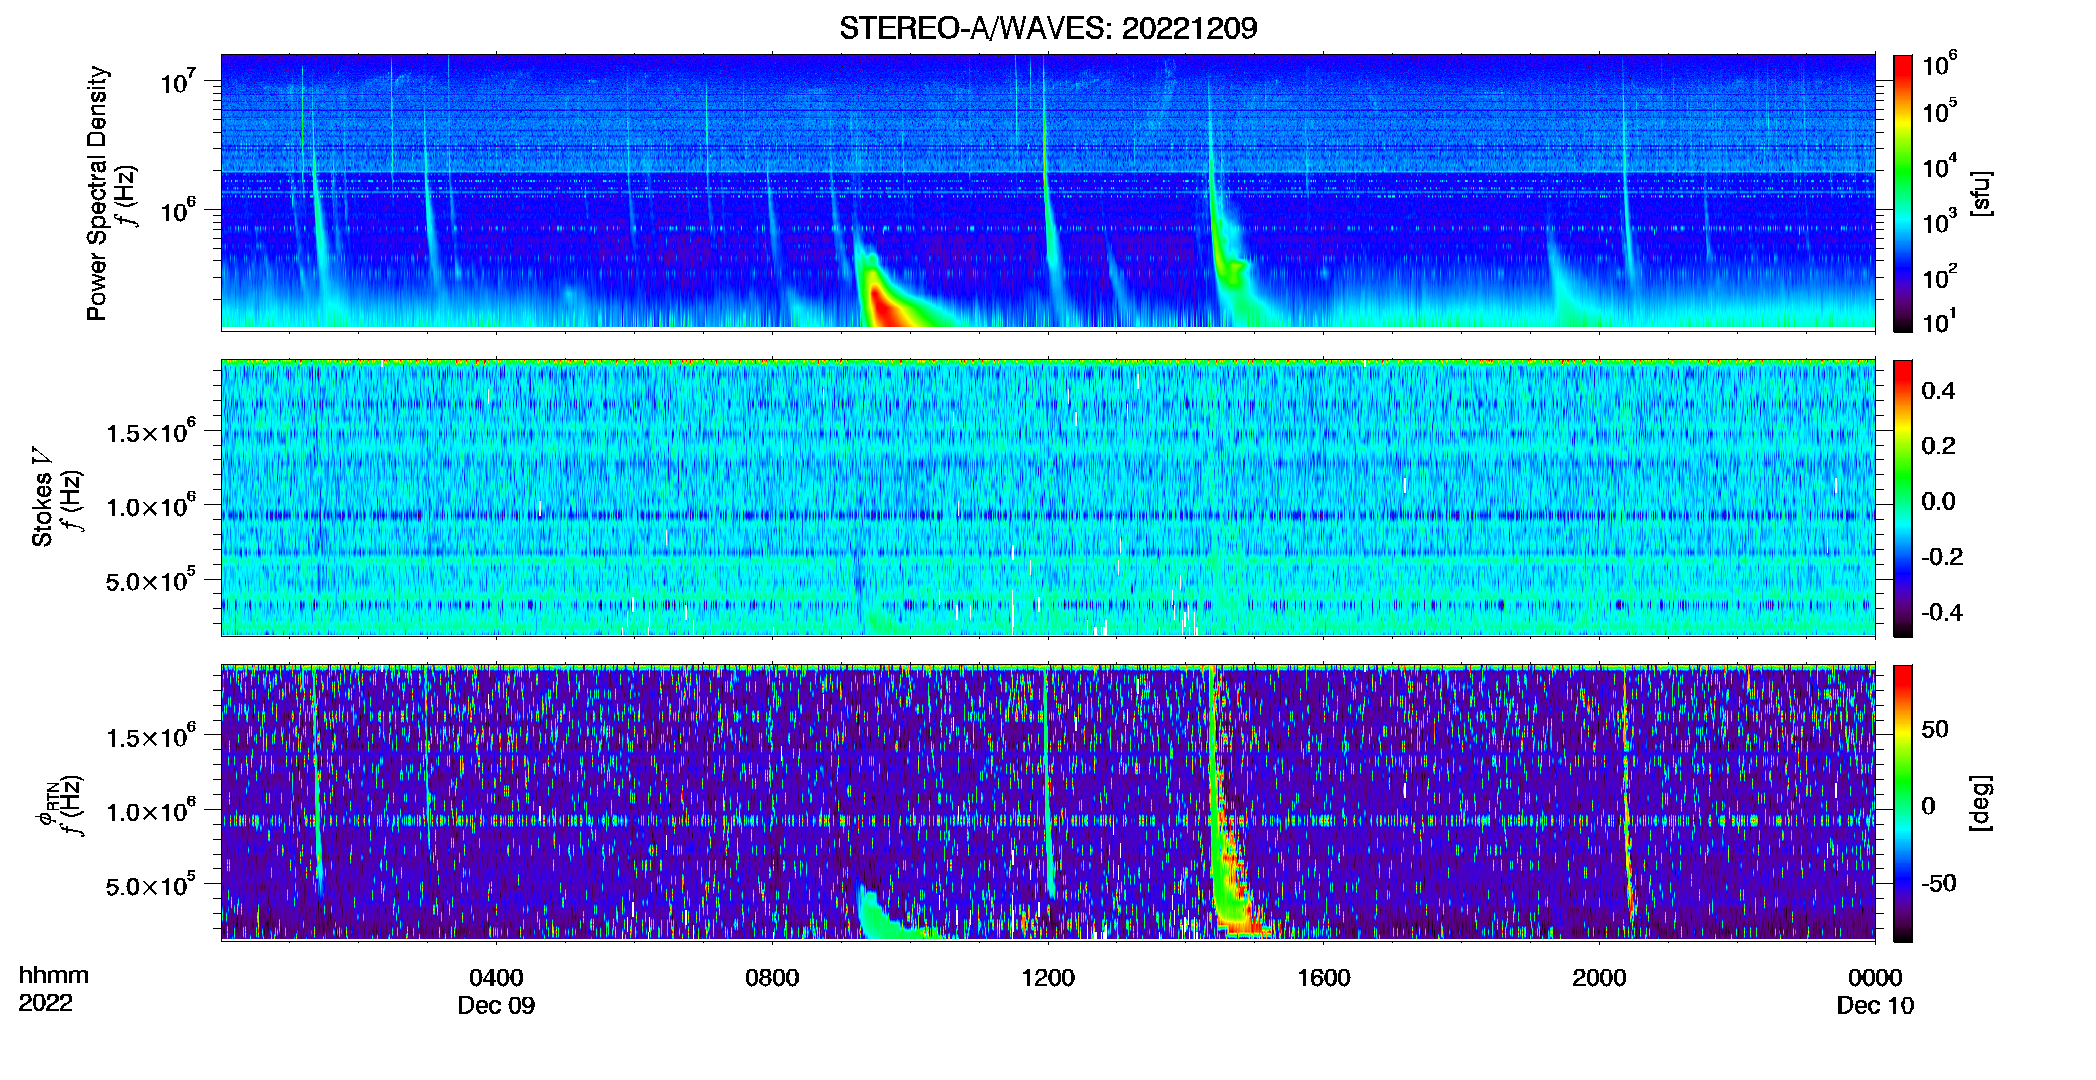Click the 2000 time axis label

click(1599, 978)
